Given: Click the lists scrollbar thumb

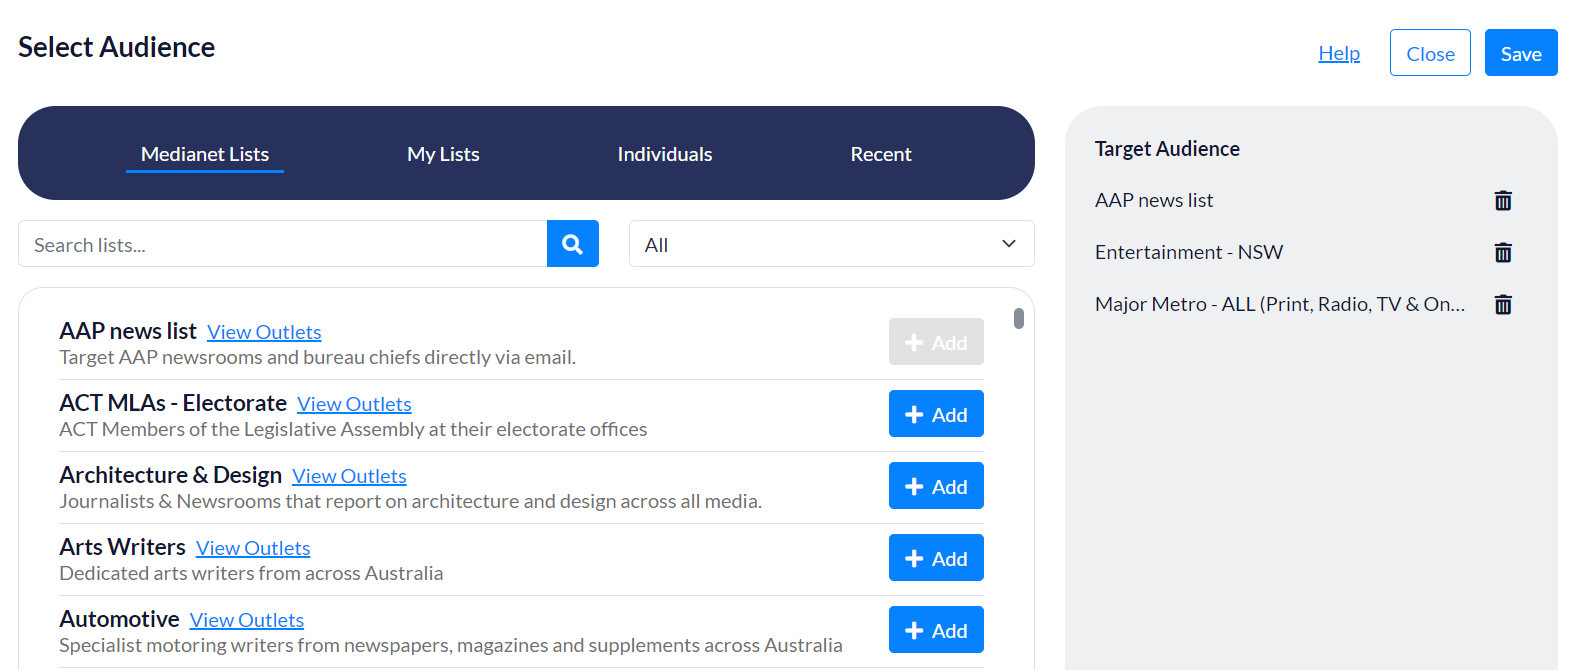Looking at the screenshot, I should point(1019,318).
